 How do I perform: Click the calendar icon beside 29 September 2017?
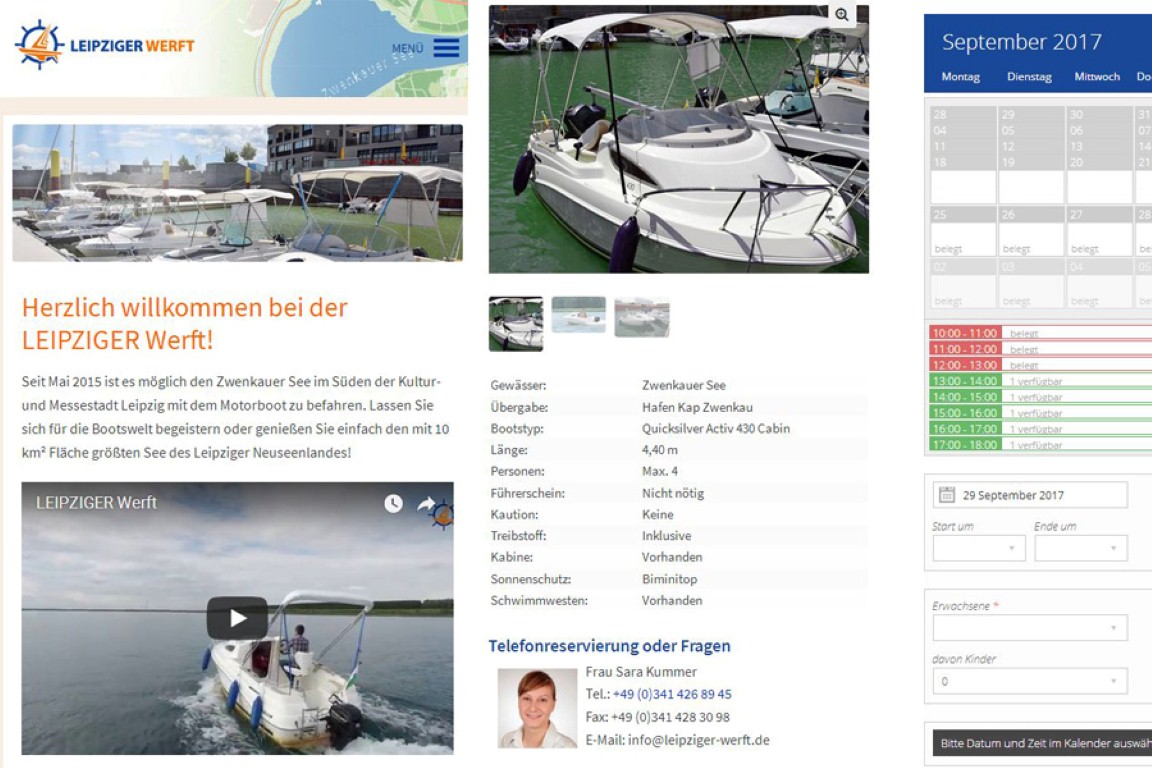(x=947, y=495)
